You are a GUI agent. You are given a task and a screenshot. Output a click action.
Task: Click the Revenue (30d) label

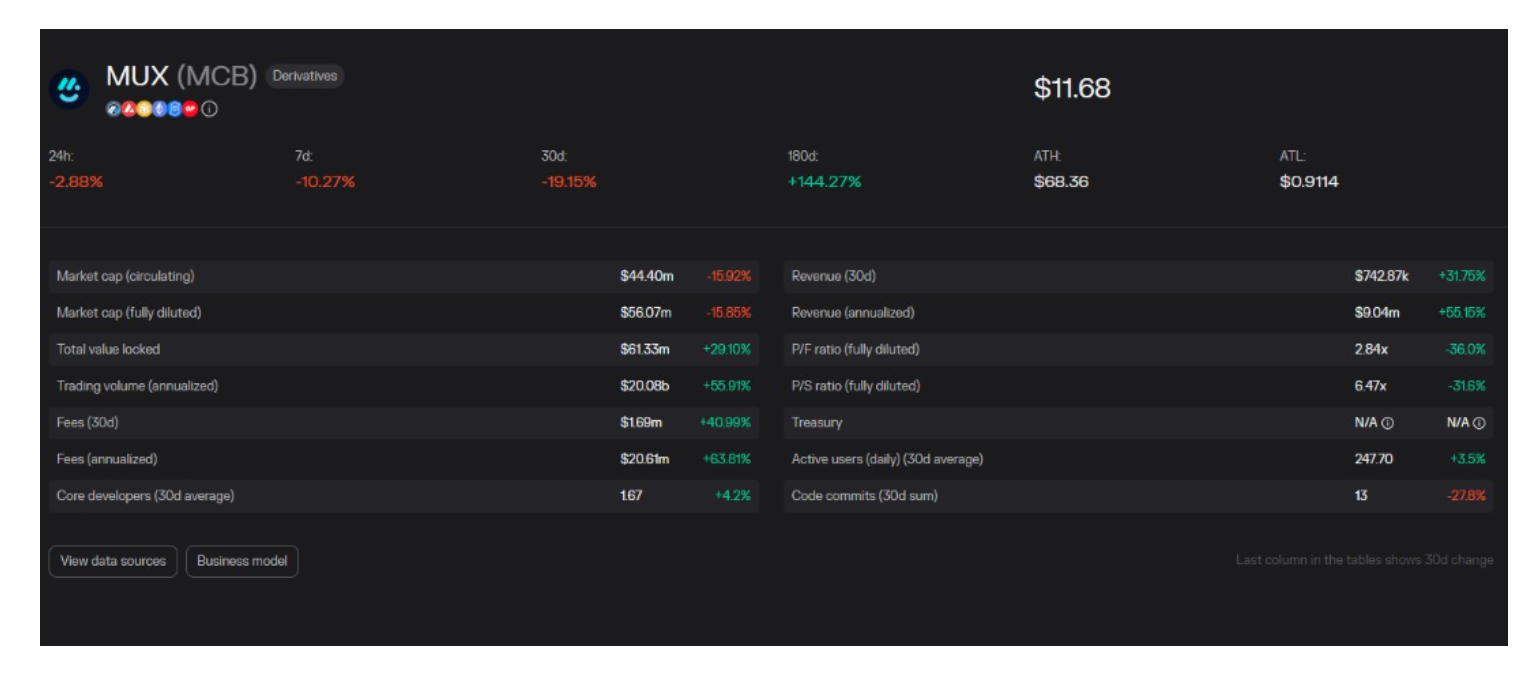(833, 276)
